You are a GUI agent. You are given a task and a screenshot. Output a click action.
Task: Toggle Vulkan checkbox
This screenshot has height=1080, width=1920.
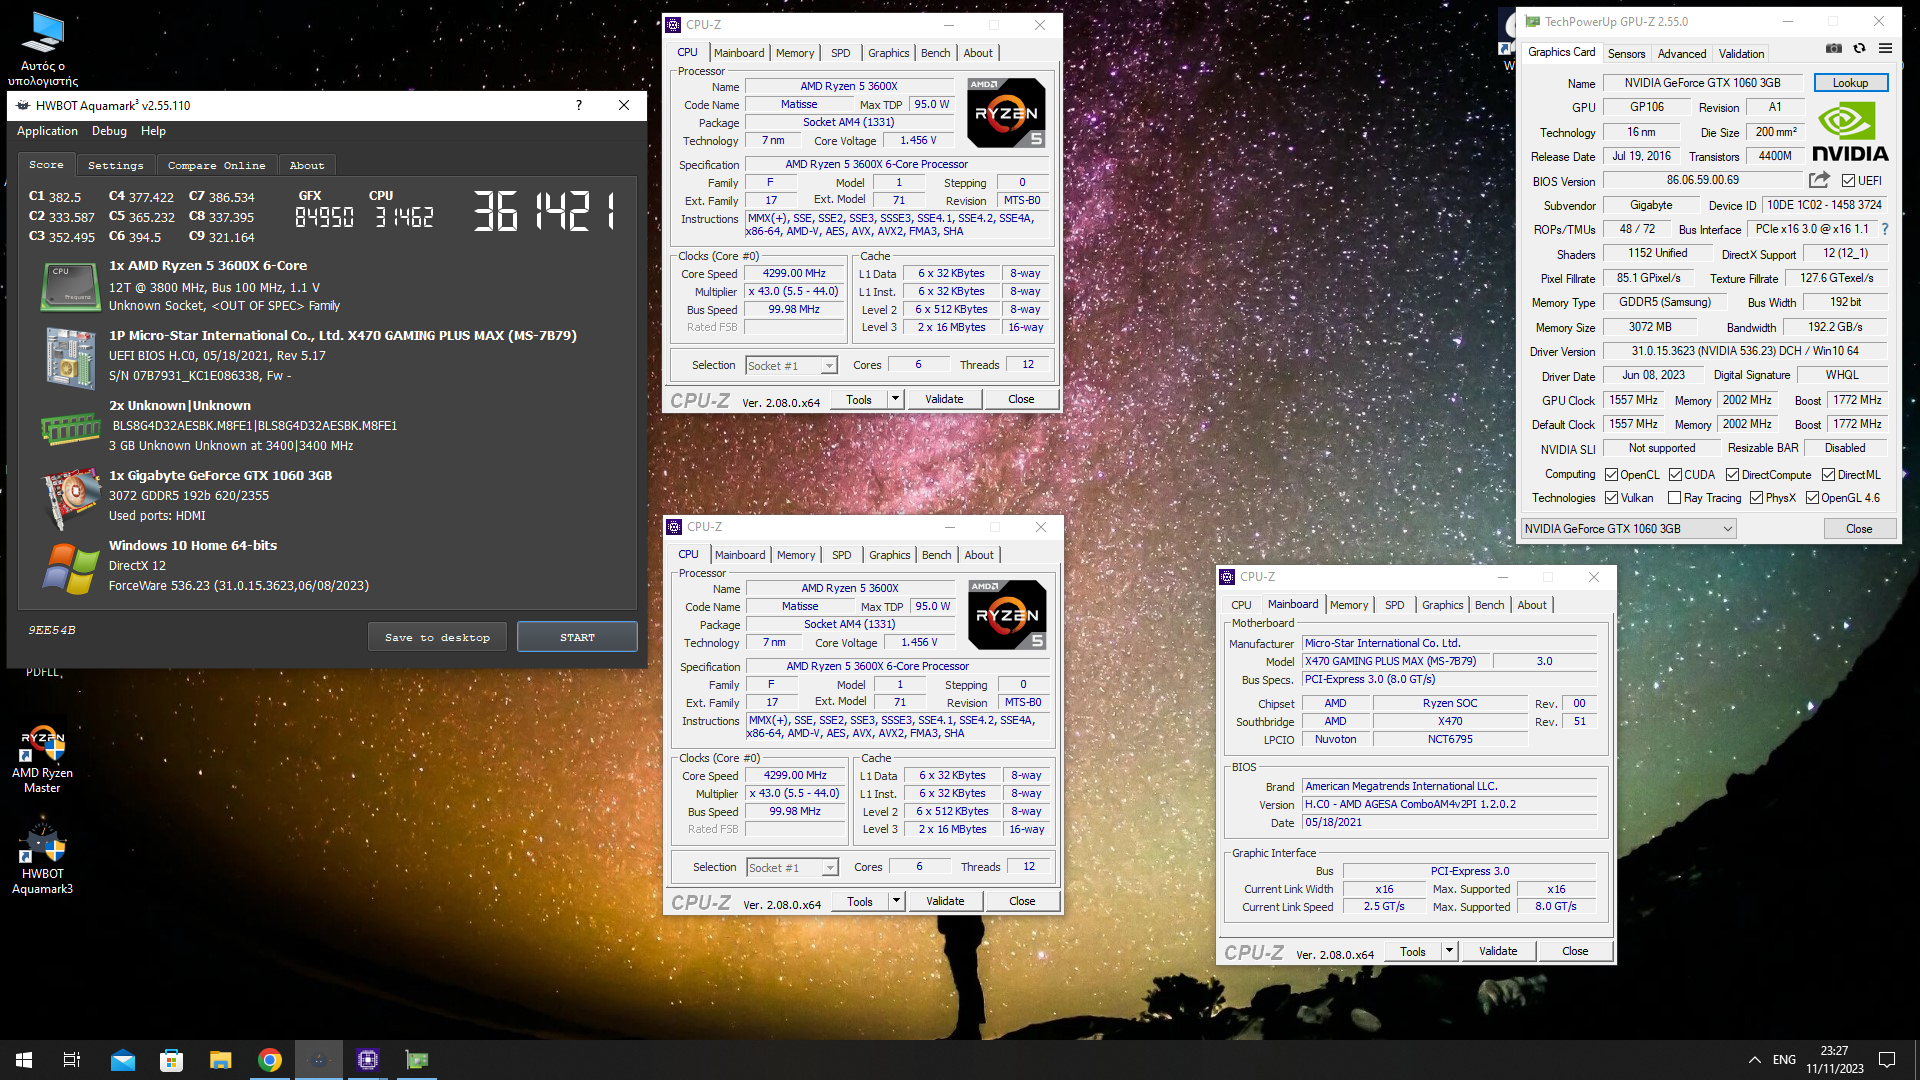coord(1611,498)
